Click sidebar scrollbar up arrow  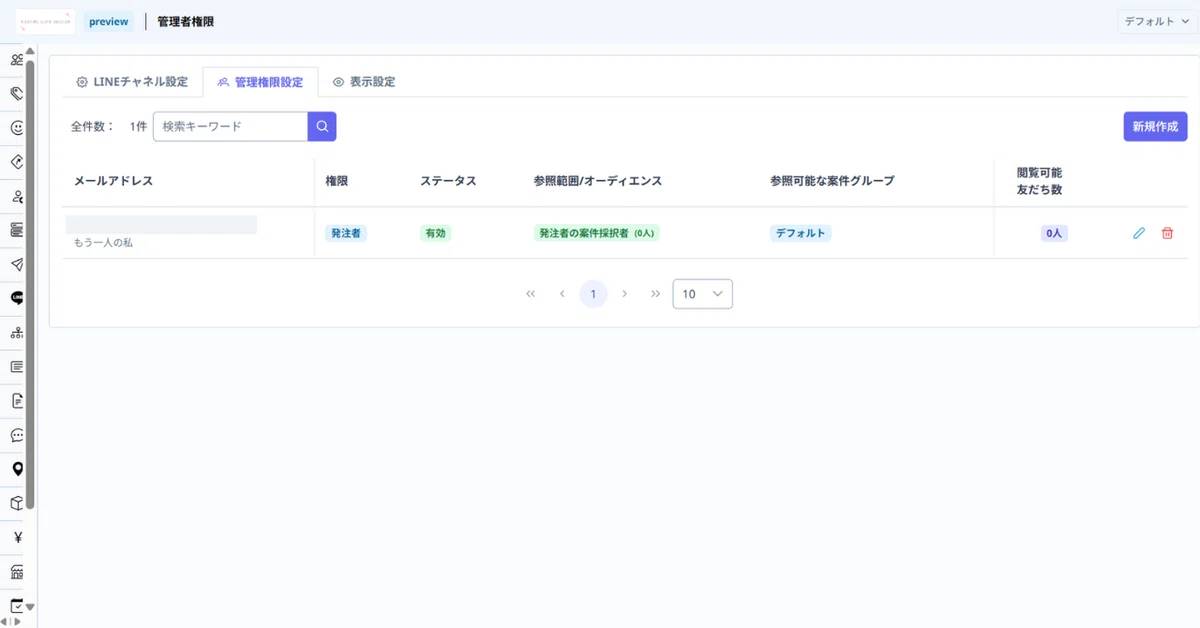click(x=30, y=52)
